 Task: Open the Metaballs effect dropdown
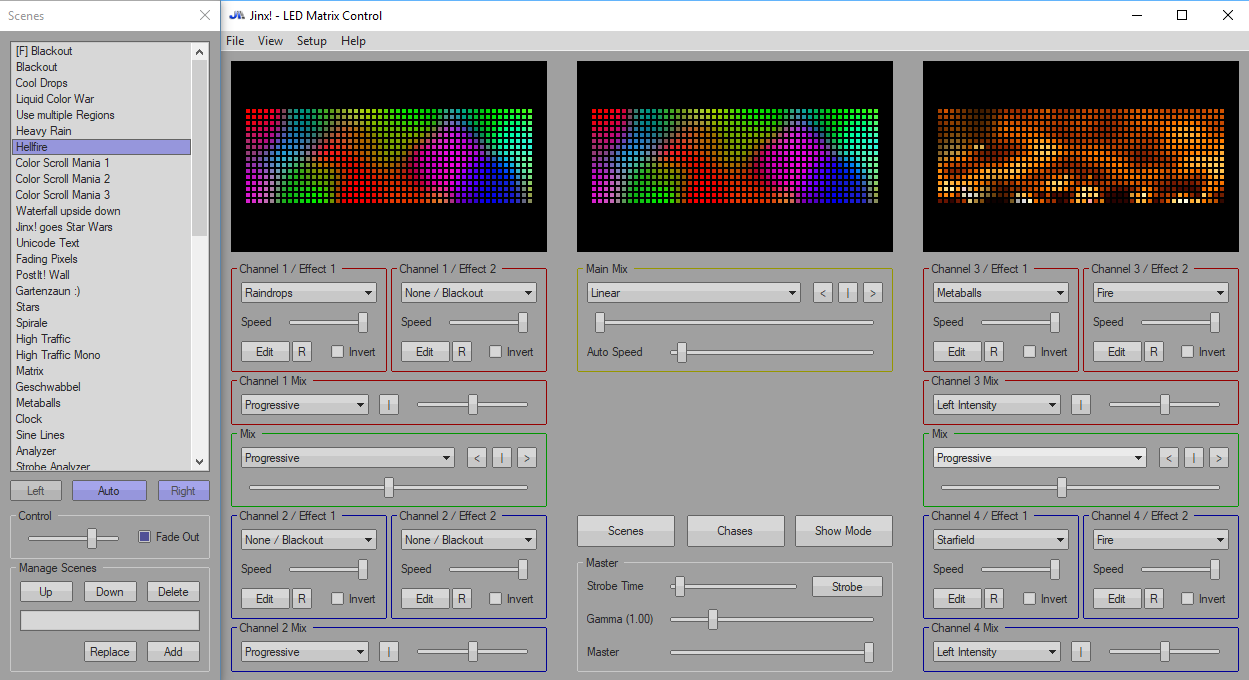click(x=1001, y=293)
